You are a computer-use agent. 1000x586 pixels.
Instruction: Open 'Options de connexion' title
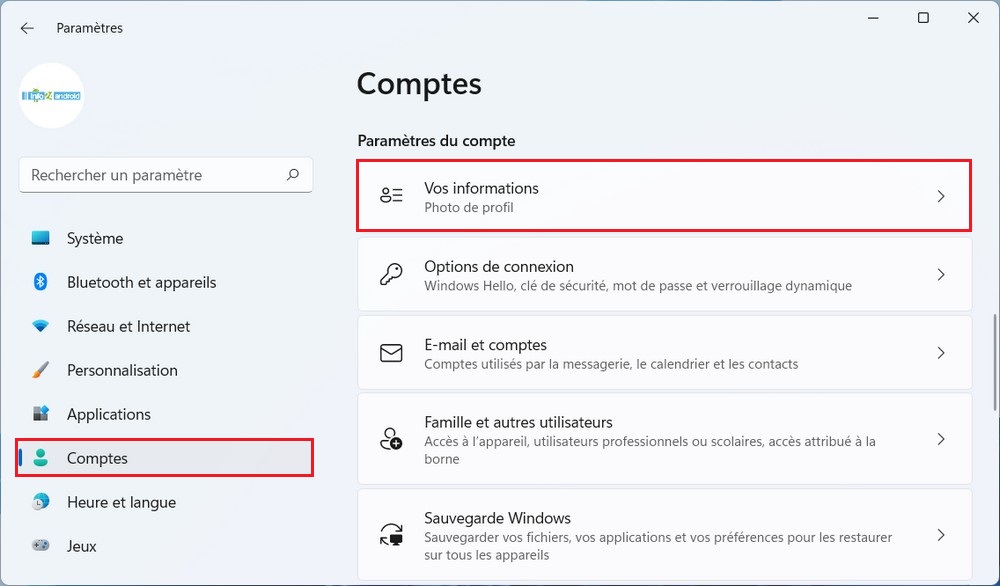click(499, 267)
